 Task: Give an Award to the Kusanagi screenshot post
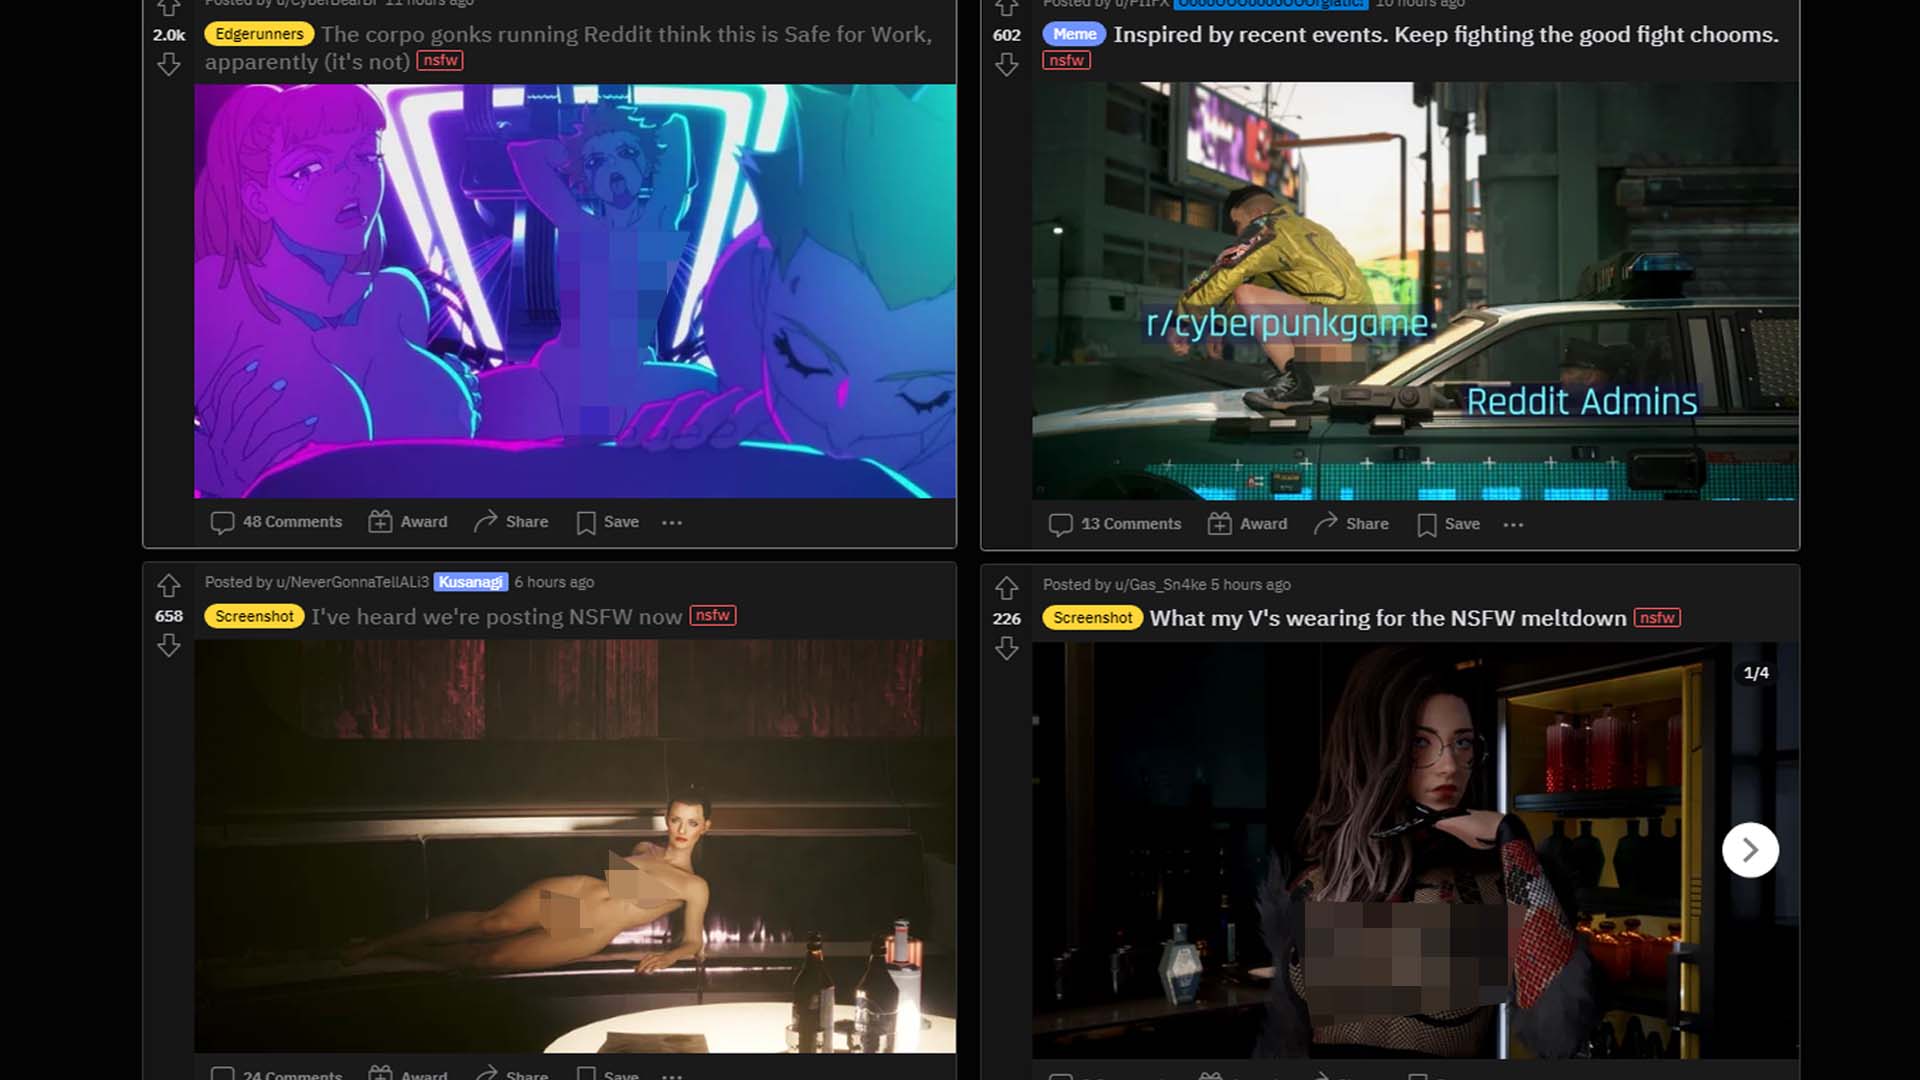tap(407, 1073)
